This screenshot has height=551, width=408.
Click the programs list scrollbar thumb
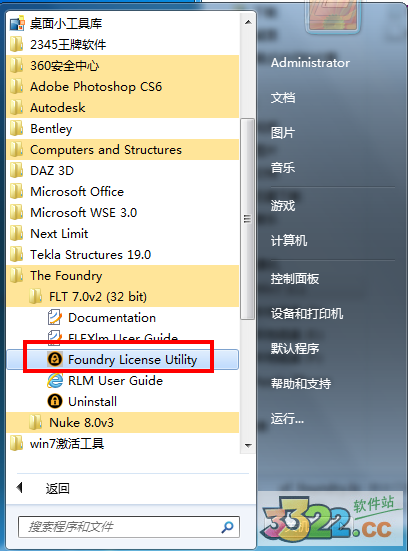(248, 219)
